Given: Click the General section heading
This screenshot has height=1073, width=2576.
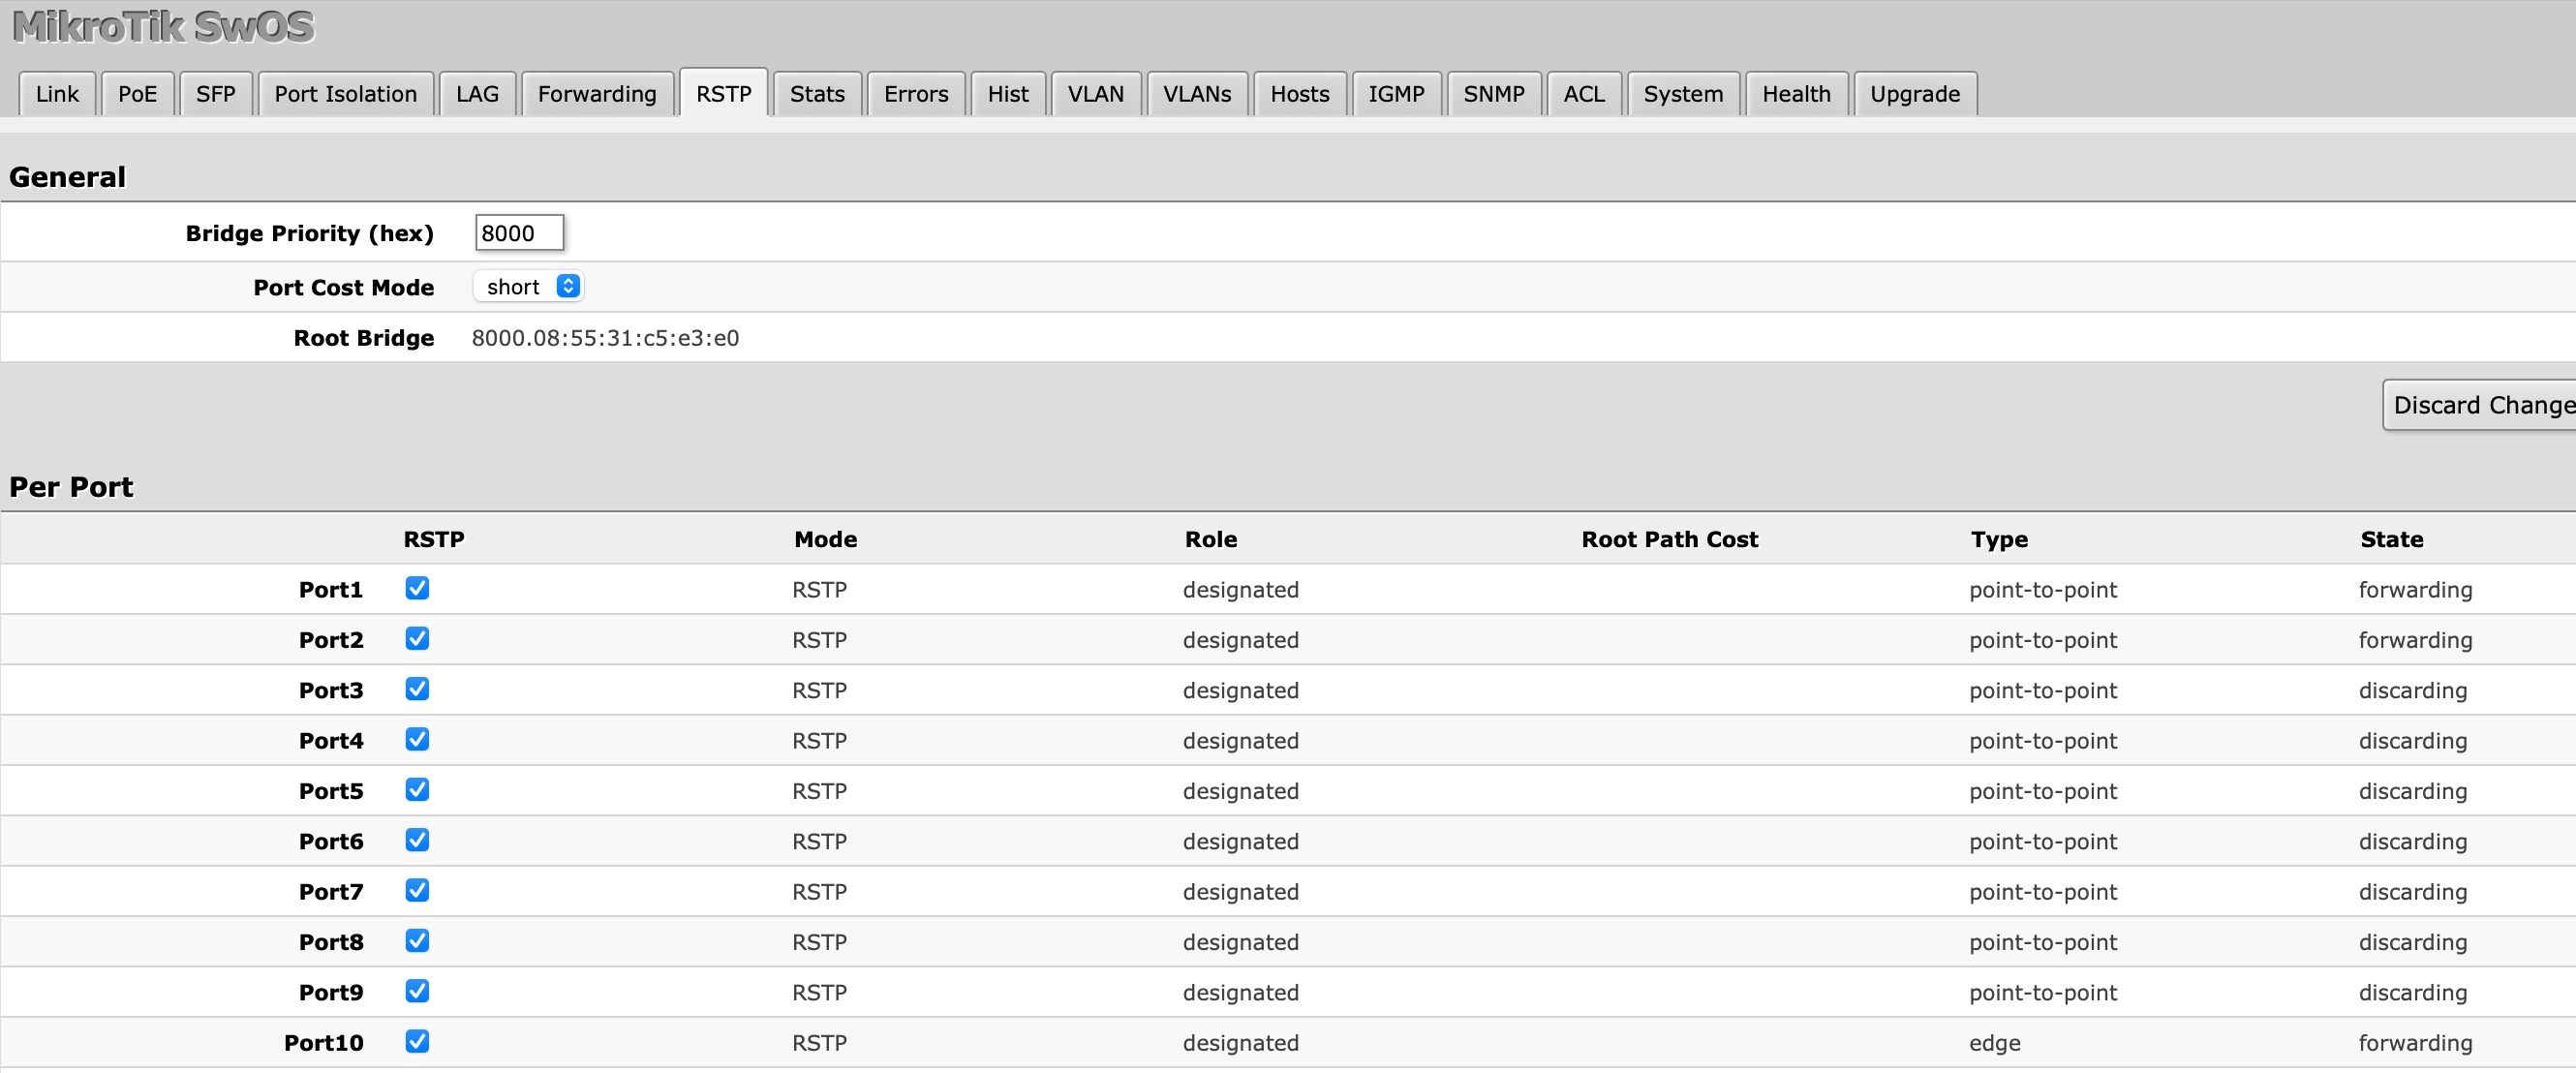Looking at the screenshot, I should tap(67, 177).
